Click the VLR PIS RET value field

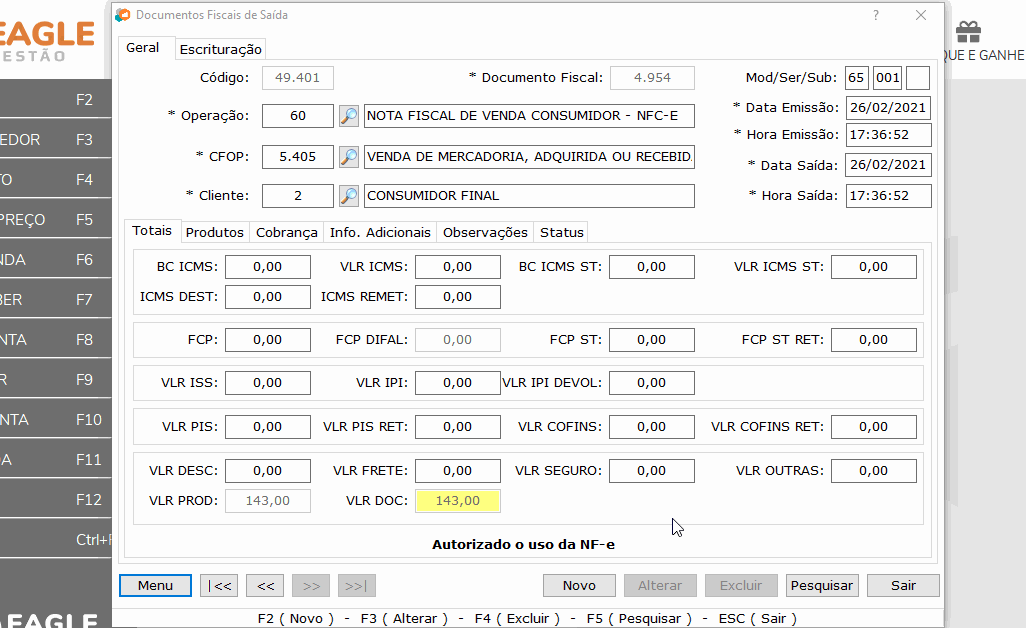pyautogui.click(x=457, y=427)
